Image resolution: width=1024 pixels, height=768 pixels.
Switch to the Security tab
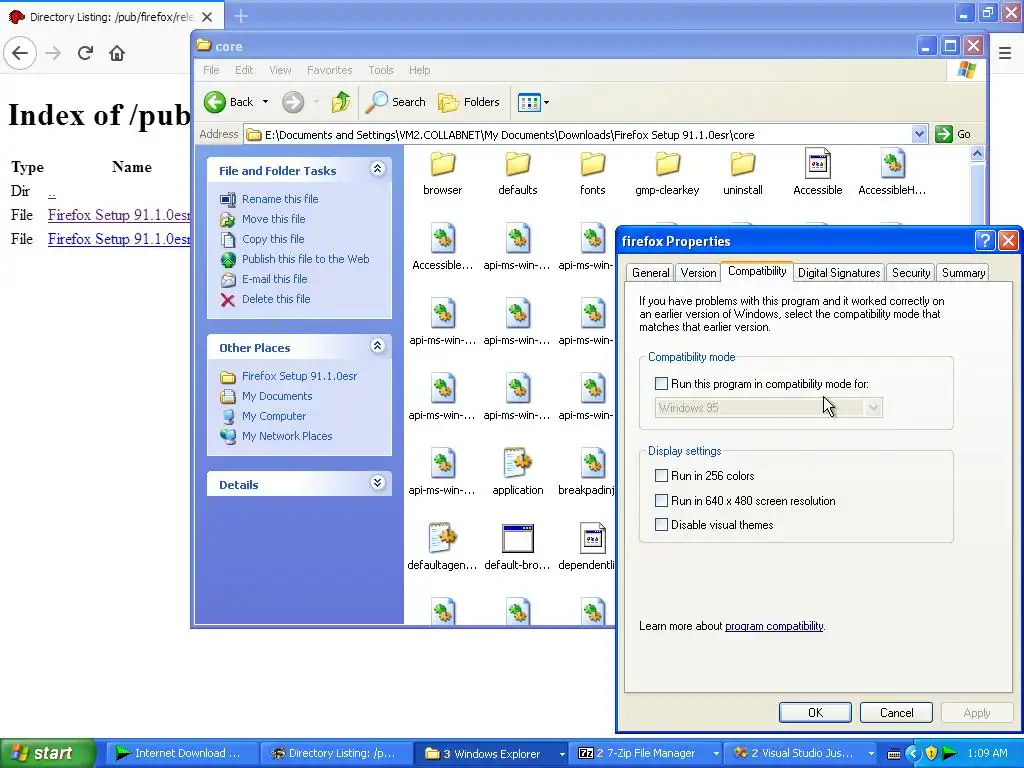click(910, 273)
